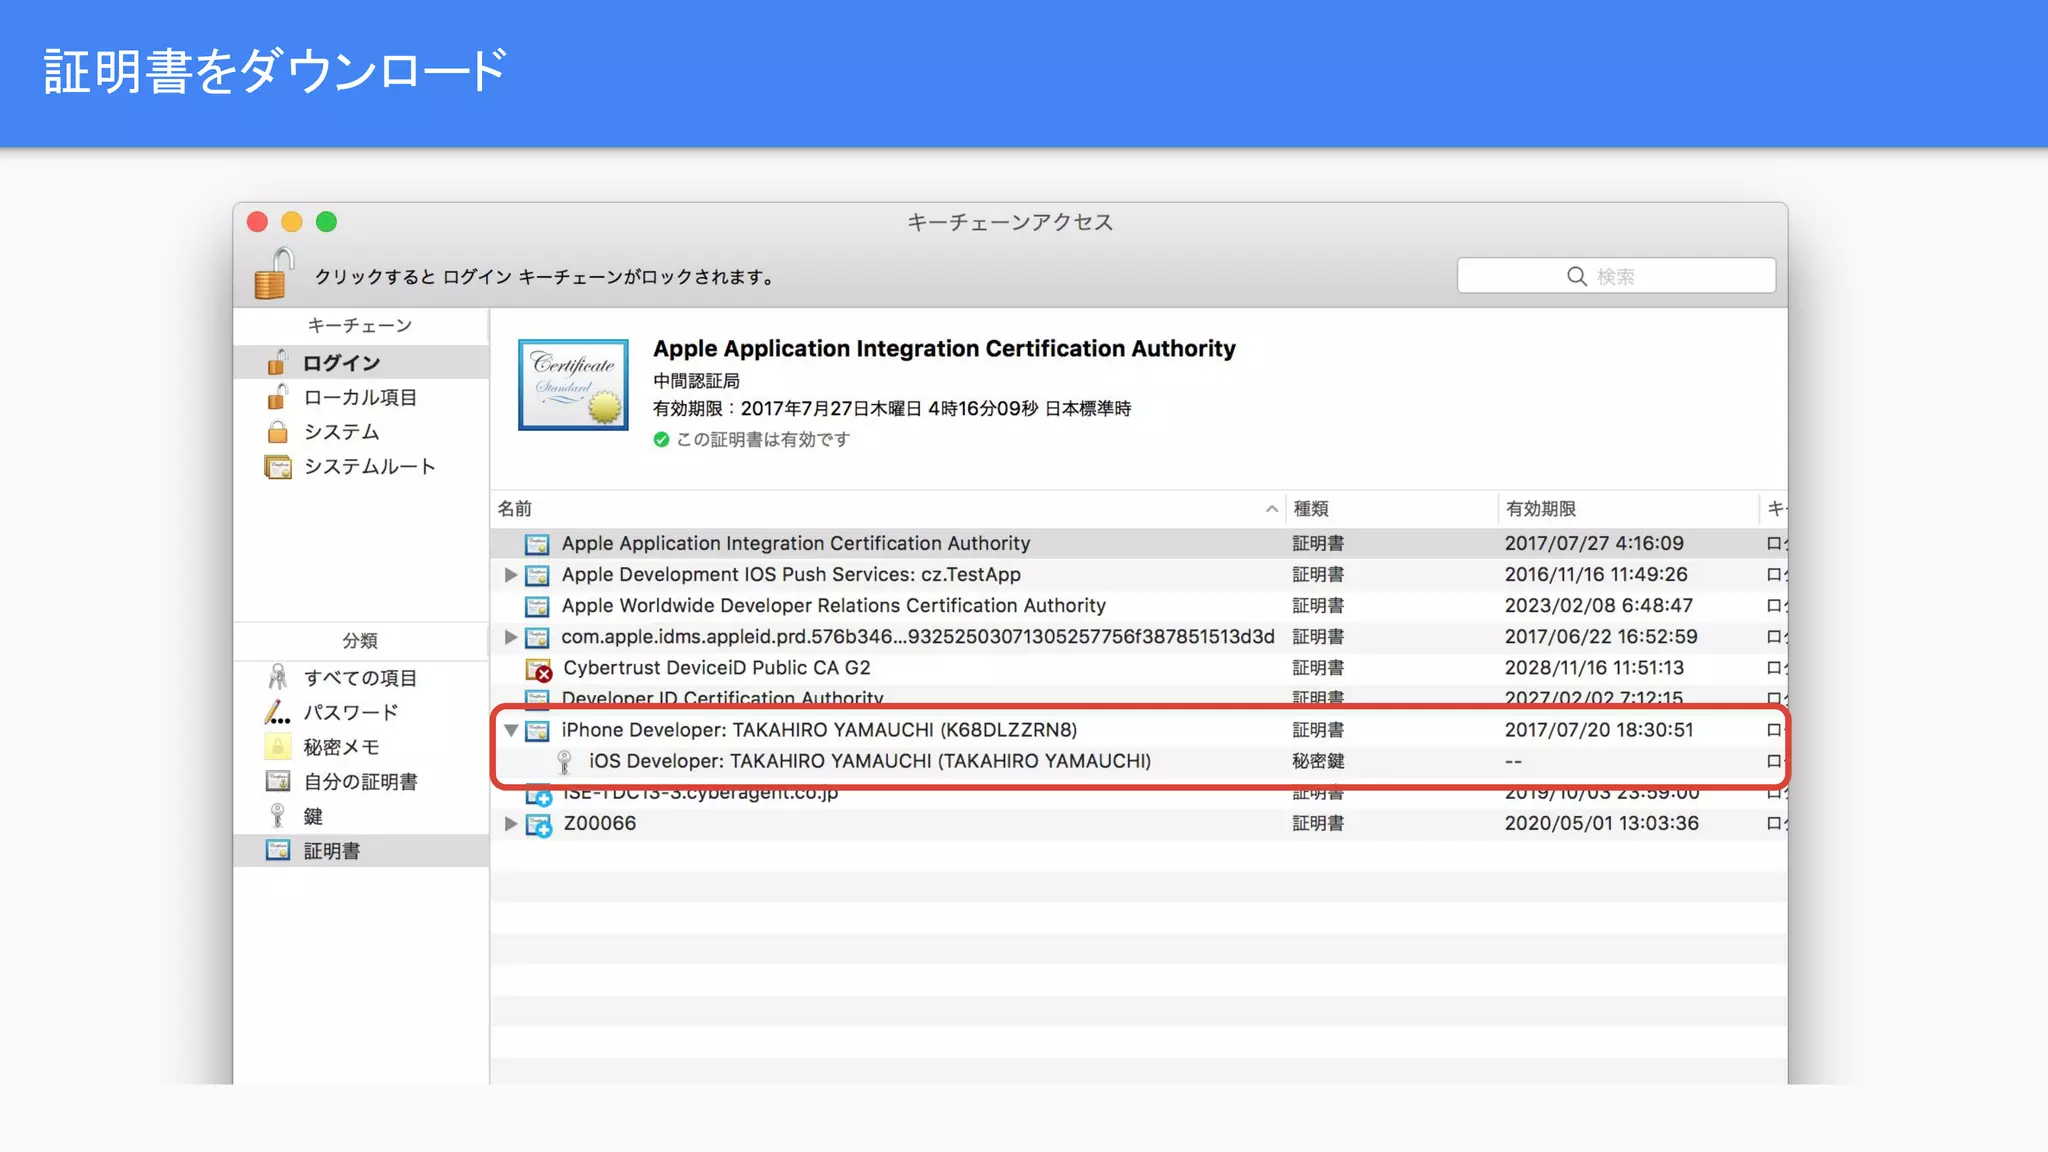Click the システム locked padlock icon

point(278,432)
